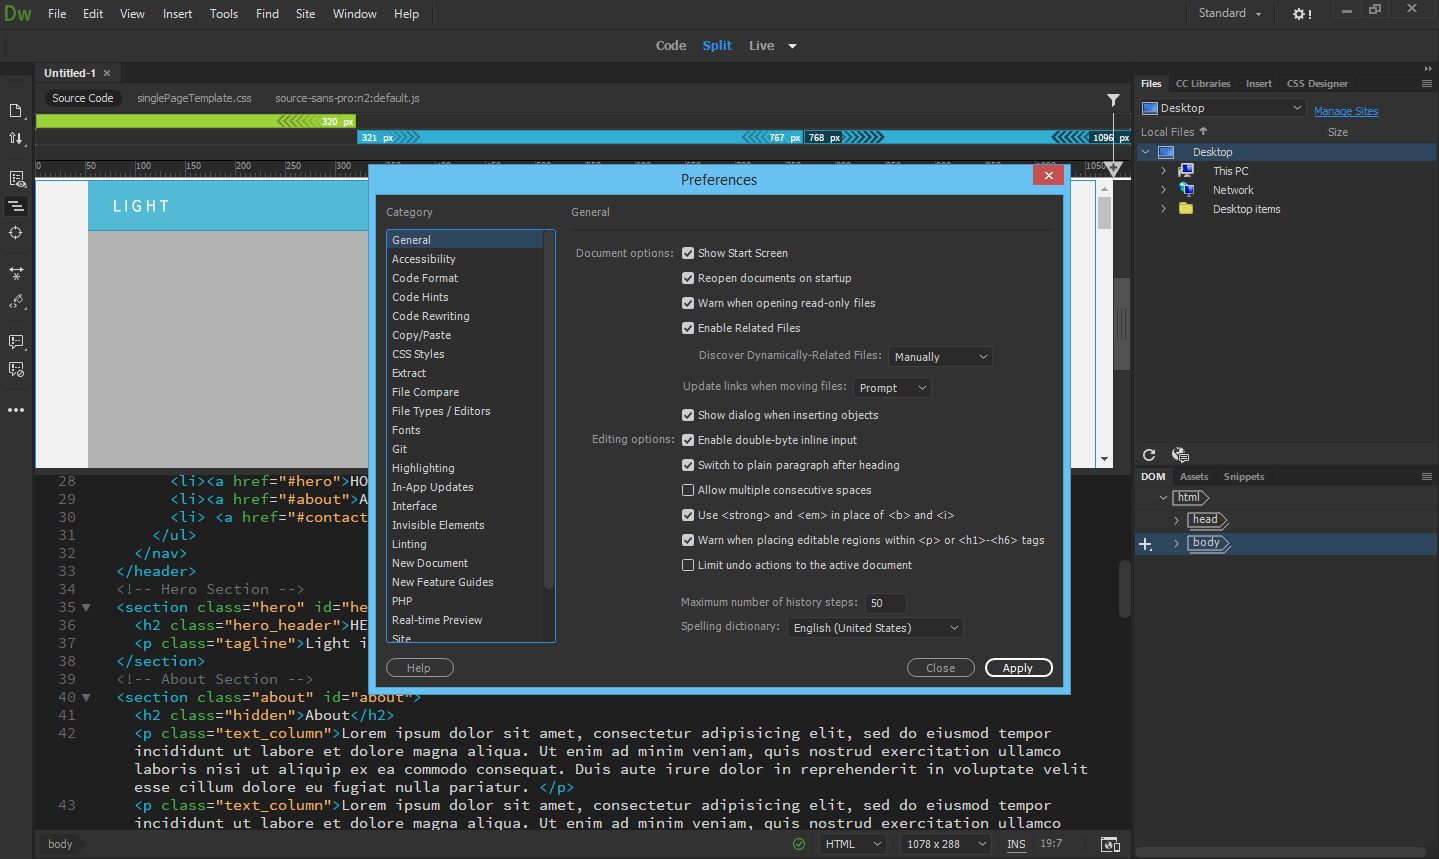Viewport: 1439px width, 859px height.
Task: Open the Open Documents file icon
Action: [x=16, y=110]
